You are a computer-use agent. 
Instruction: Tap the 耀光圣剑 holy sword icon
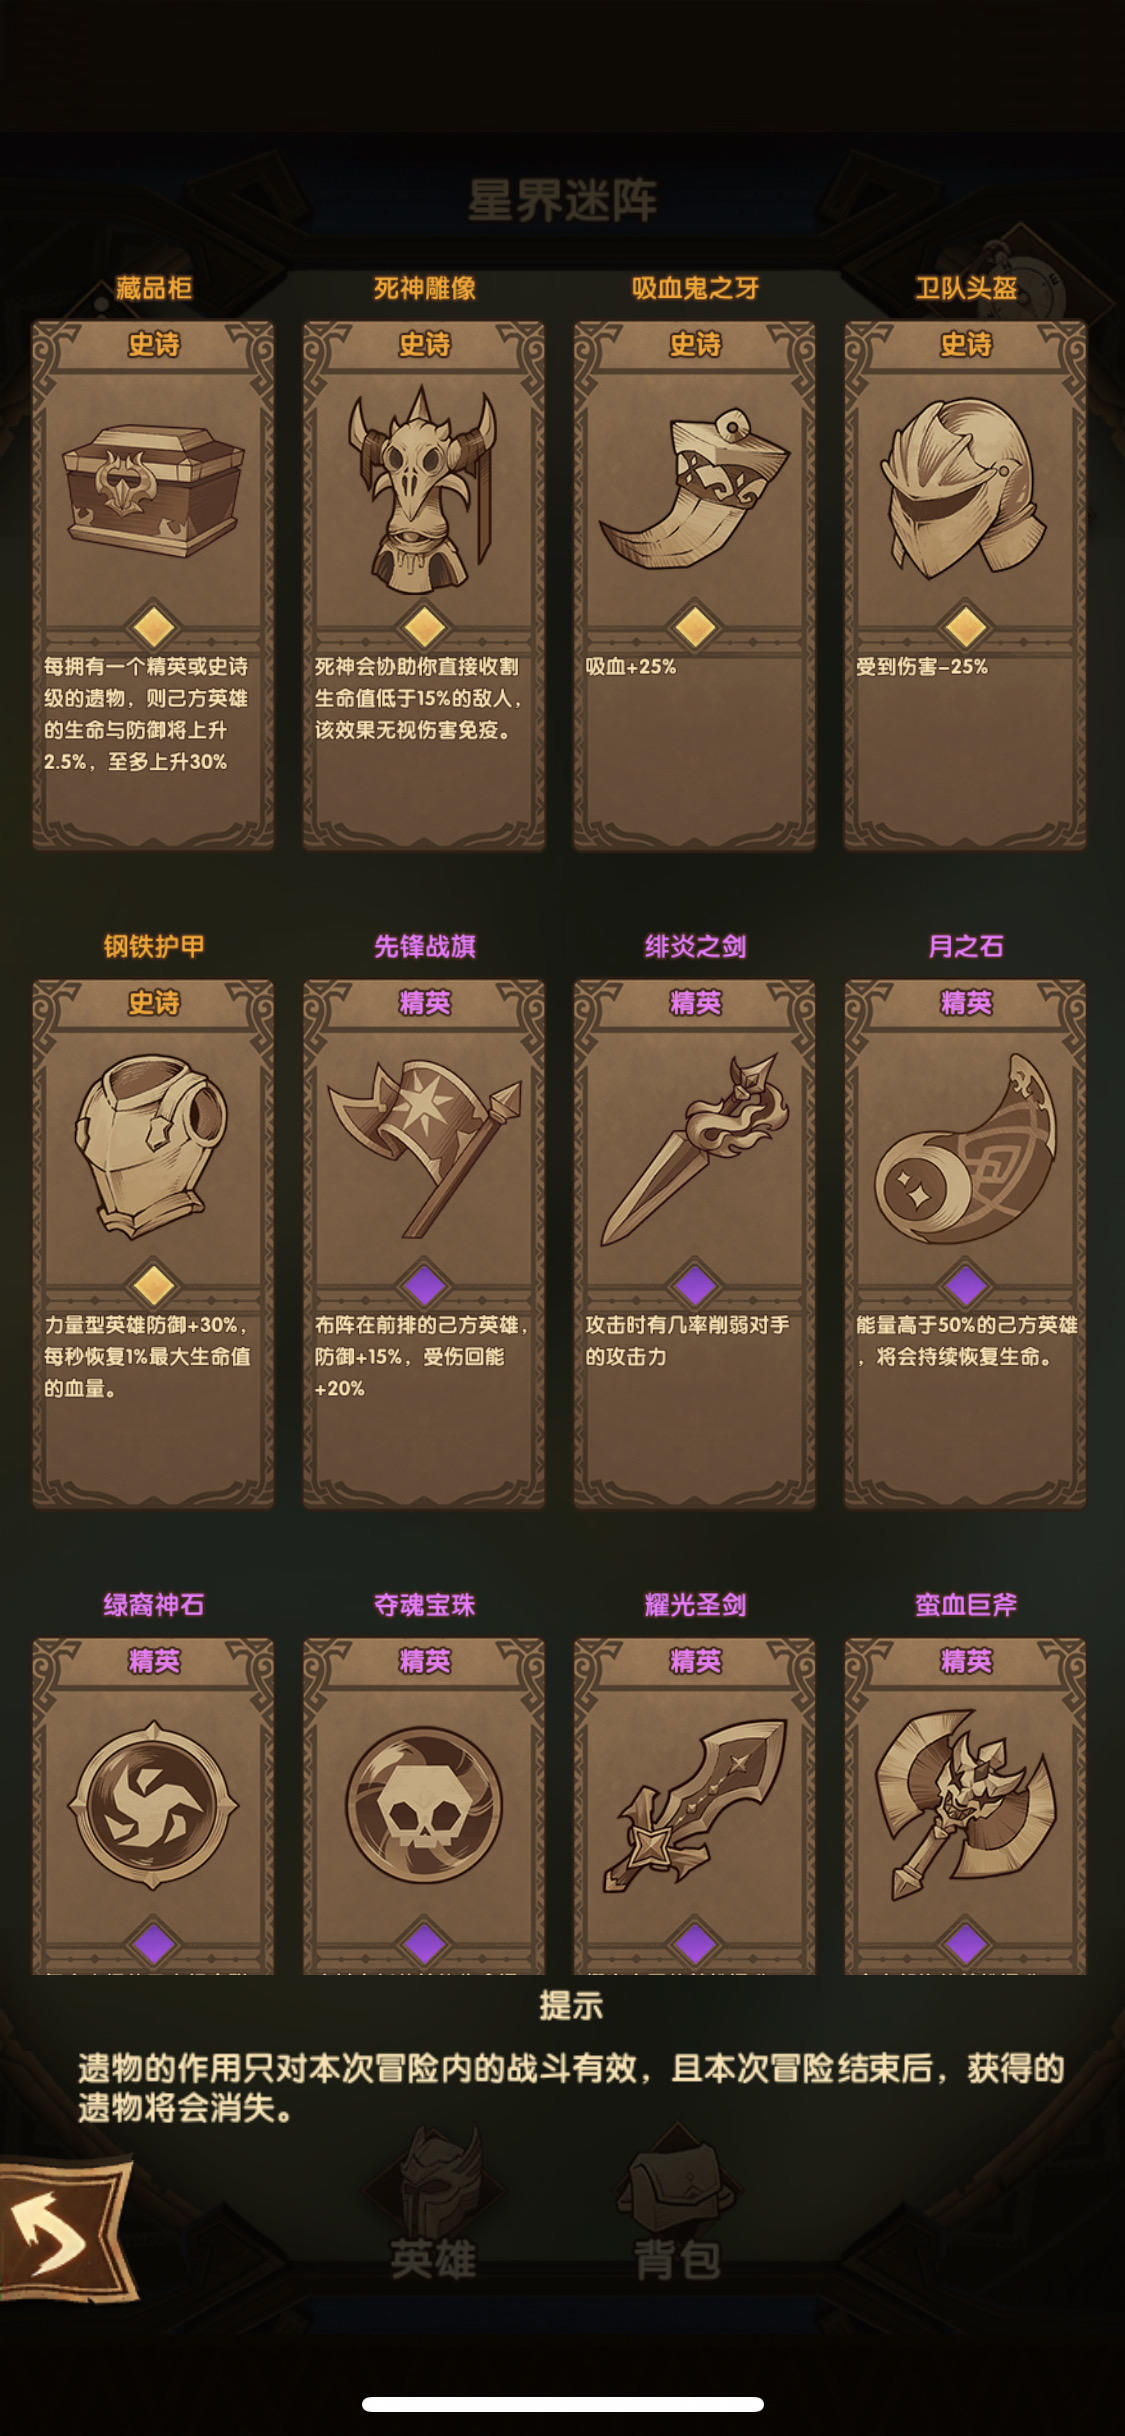[694, 1805]
